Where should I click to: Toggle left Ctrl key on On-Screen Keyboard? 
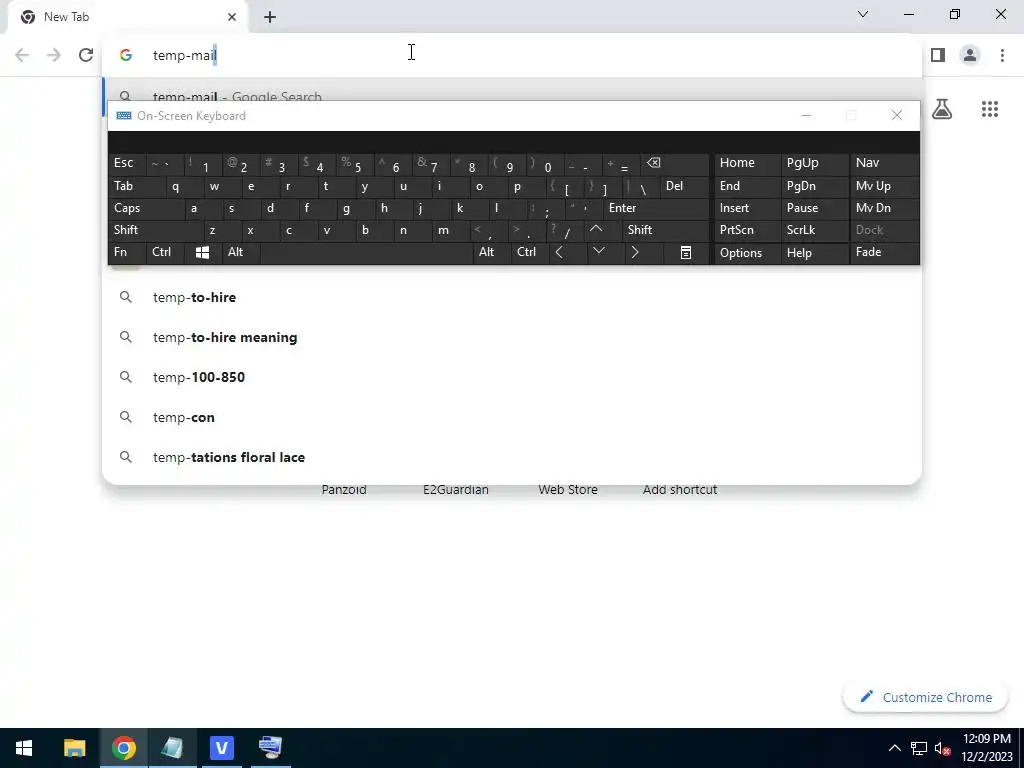click(x=166, y=252)
